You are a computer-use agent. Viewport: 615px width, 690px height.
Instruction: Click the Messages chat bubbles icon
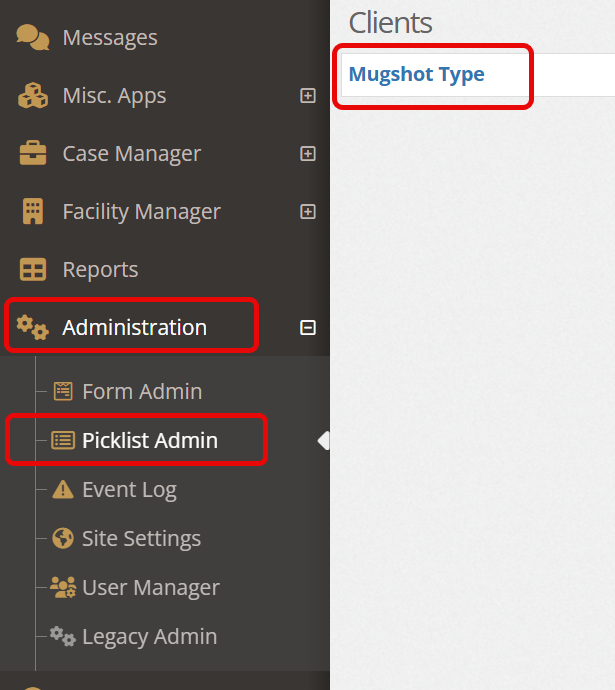(33, 37)
